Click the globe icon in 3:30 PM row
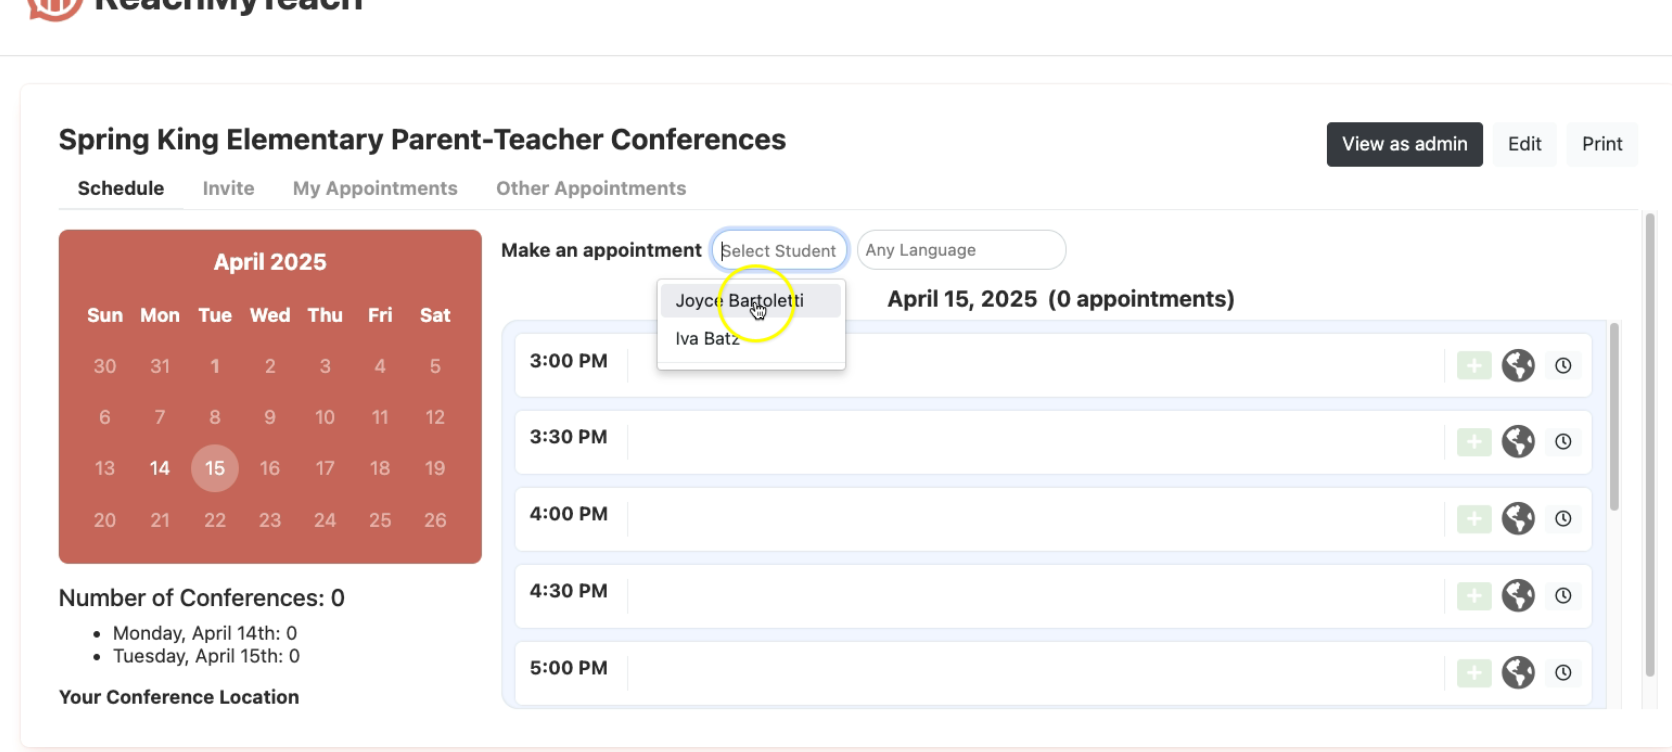Screen dimensions: 1672x752 (x=1517, y=442)
